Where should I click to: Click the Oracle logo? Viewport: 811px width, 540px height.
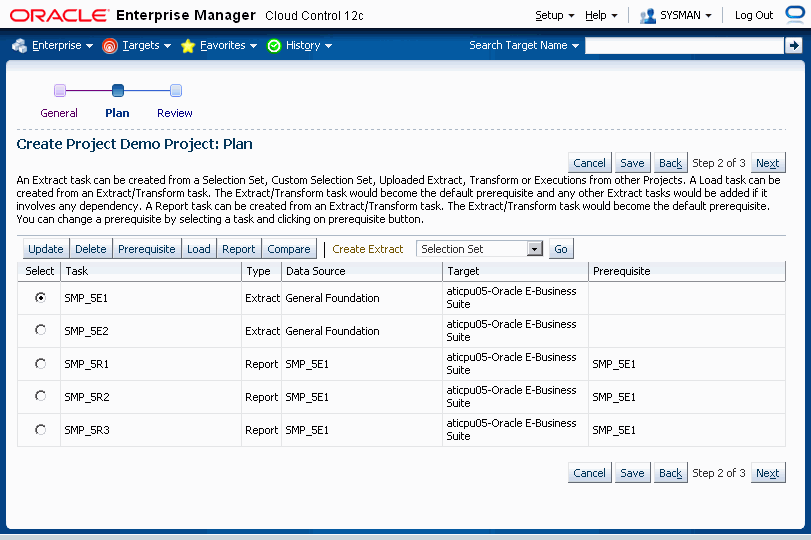[x=59, y=15]
